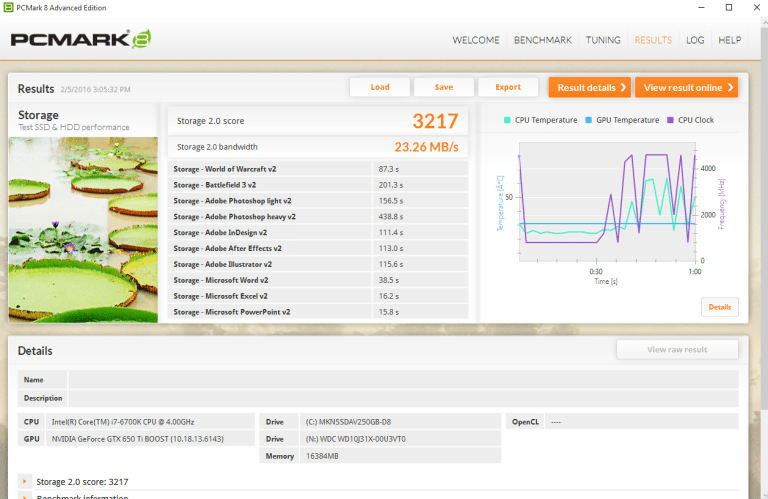Viewport: 768px width, 499px height.
Task: Click the Storage lily pond thumbnail
Action: (83, 230)
